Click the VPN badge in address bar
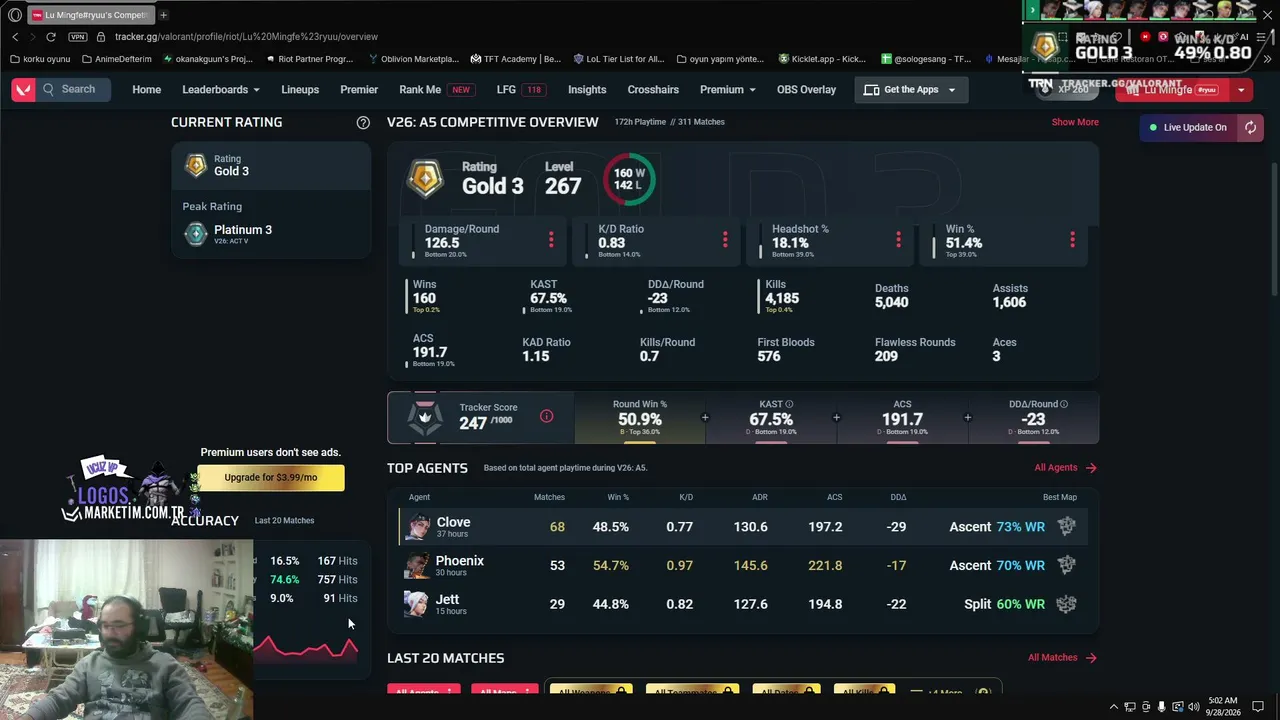This screenshot has width=1280, height=720. (78, 37)
